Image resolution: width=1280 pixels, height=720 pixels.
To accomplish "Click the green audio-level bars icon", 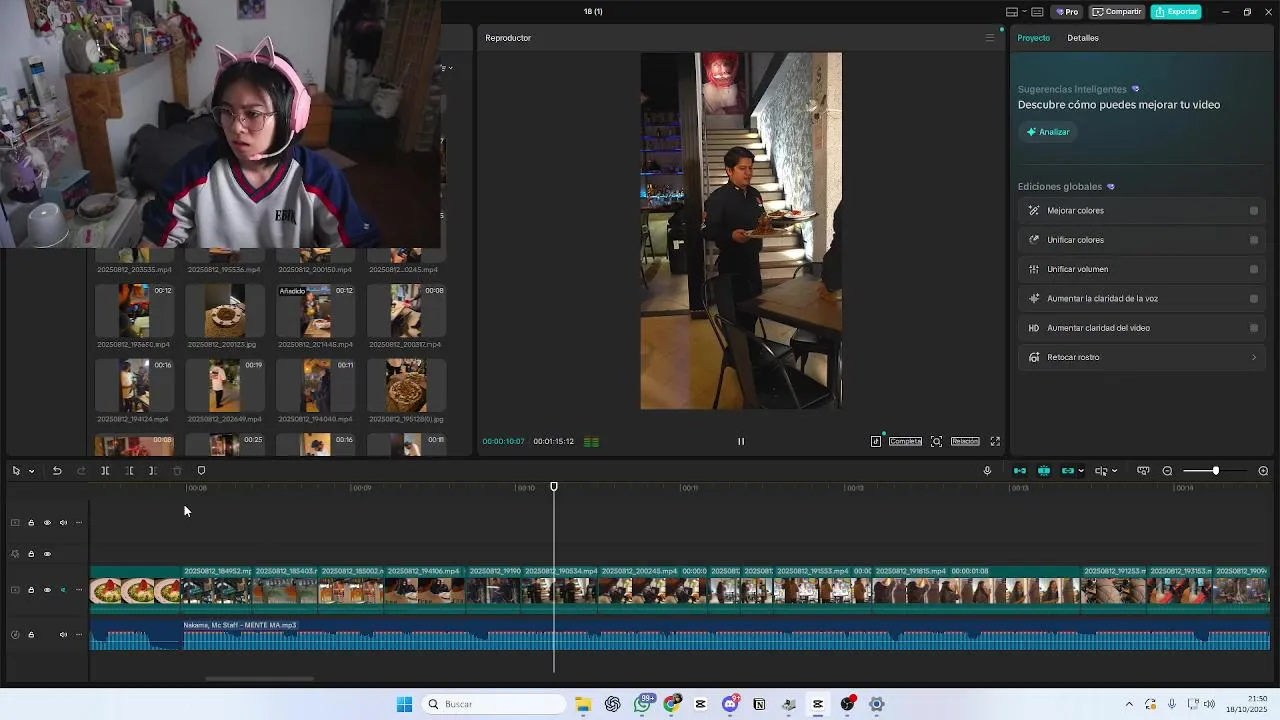I will click(591, 441).
